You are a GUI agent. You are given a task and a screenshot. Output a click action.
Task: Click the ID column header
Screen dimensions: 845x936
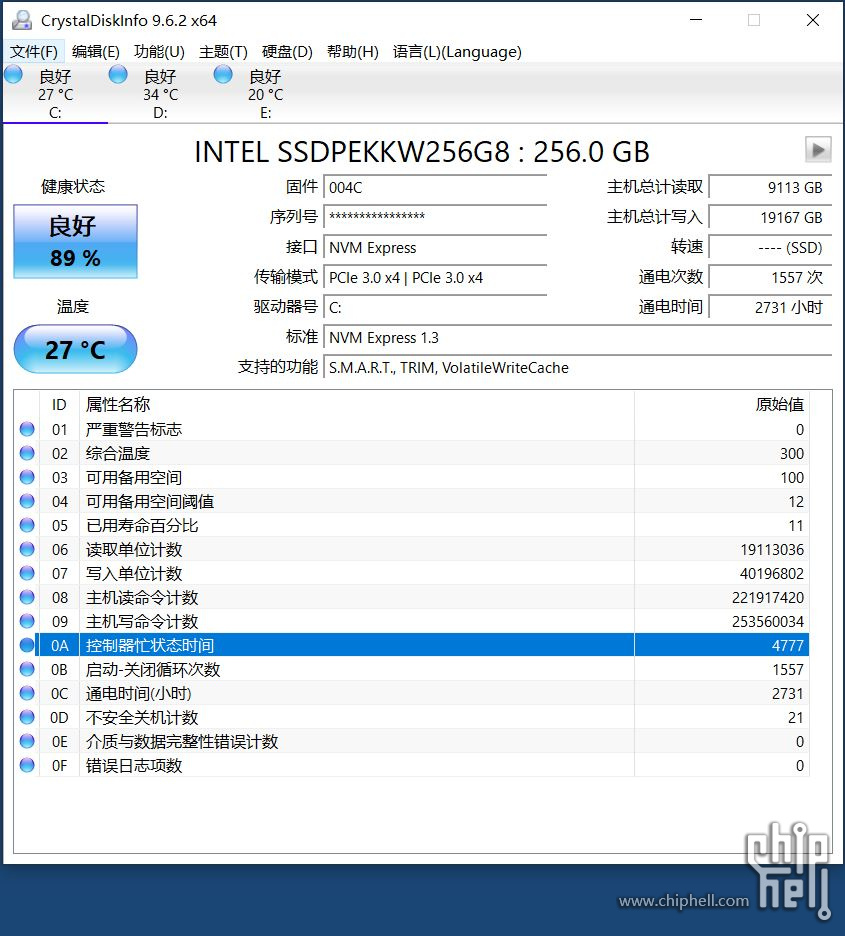click(x=59, y=405)
